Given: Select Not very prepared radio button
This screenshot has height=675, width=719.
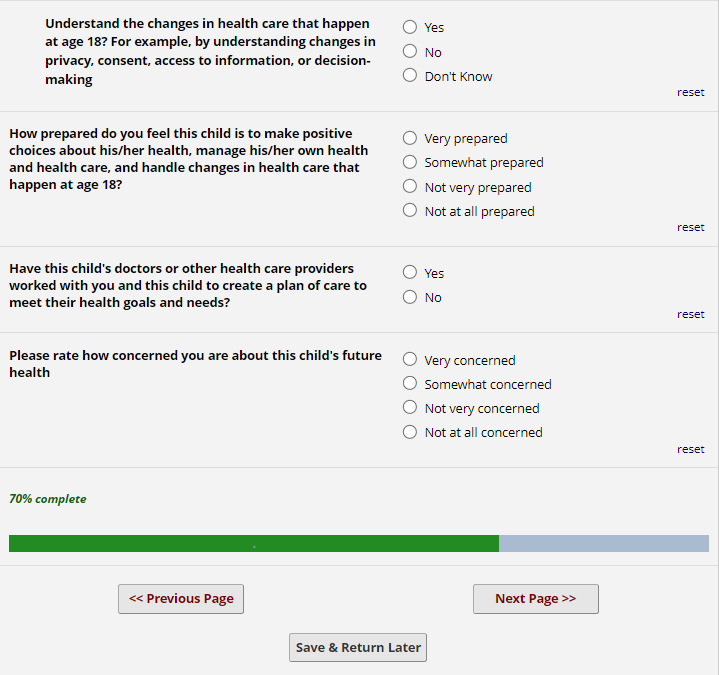Looking at the screenshot, I should coord(410,187).
